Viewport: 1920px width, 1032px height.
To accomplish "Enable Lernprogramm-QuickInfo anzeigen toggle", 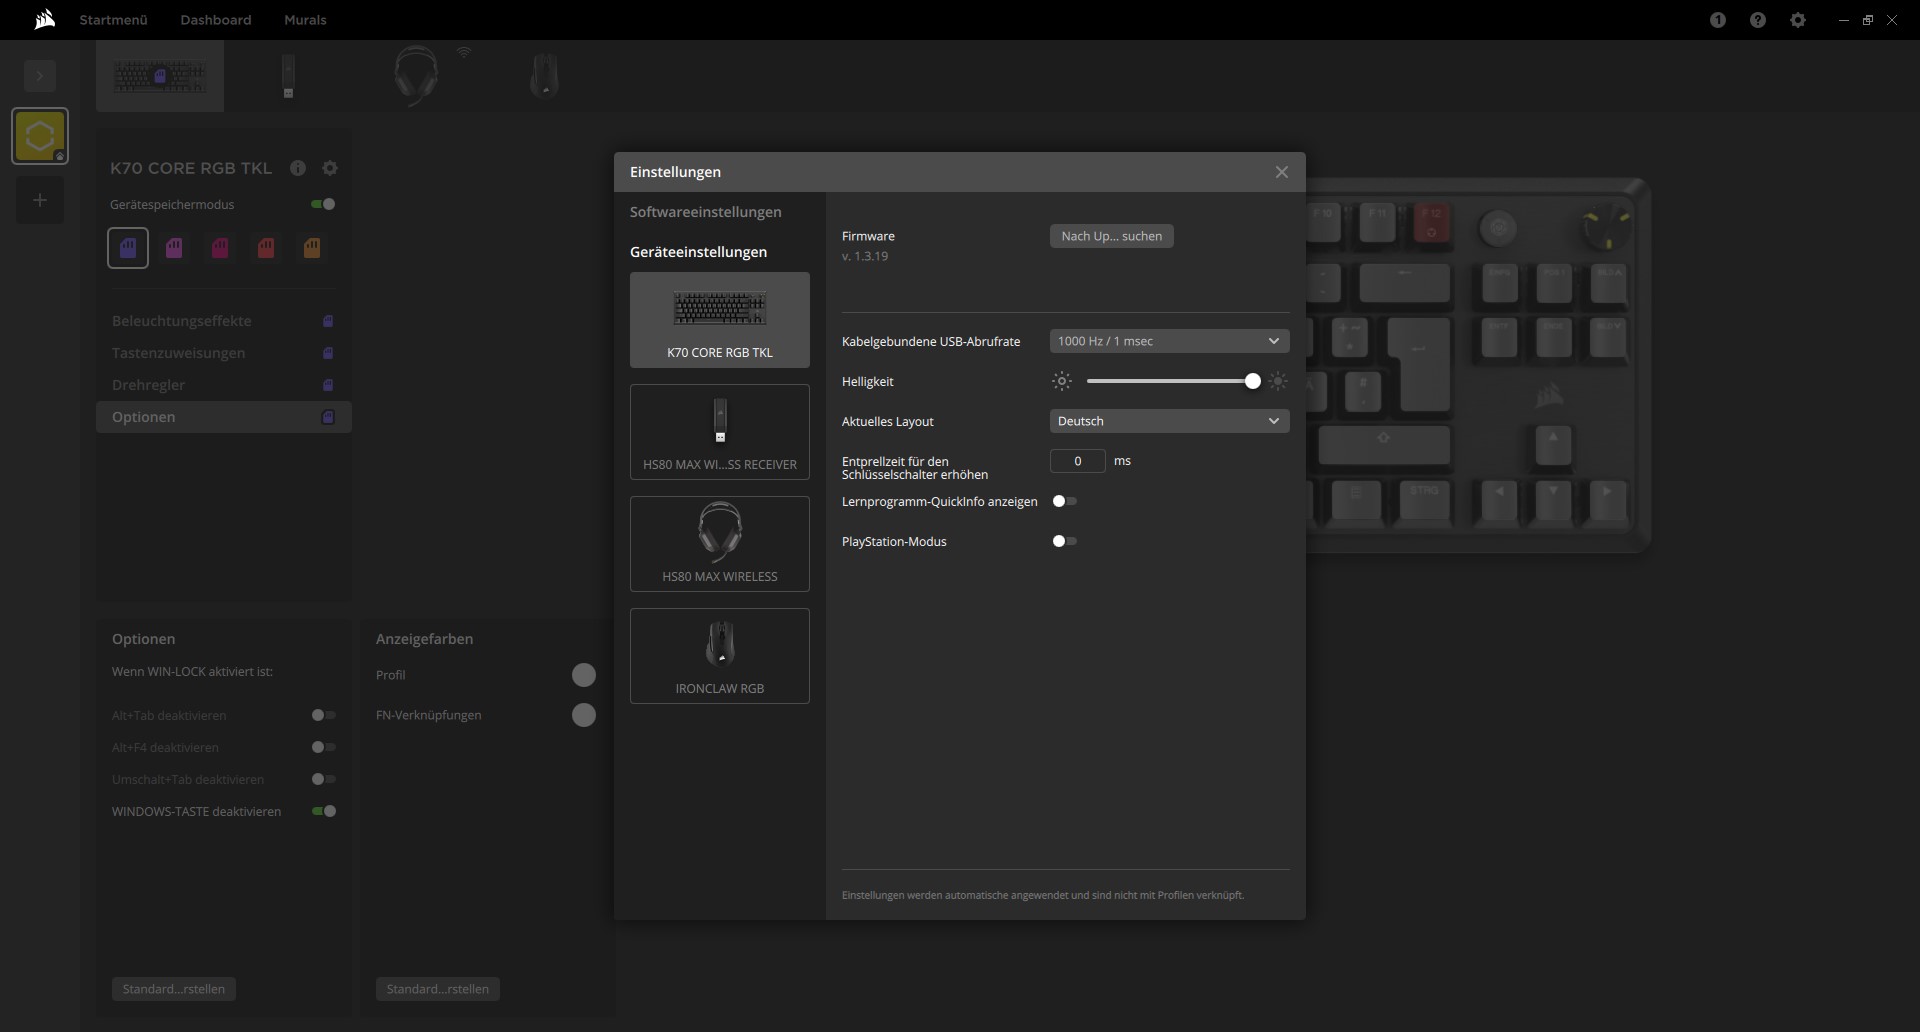I will (1065, 501).
